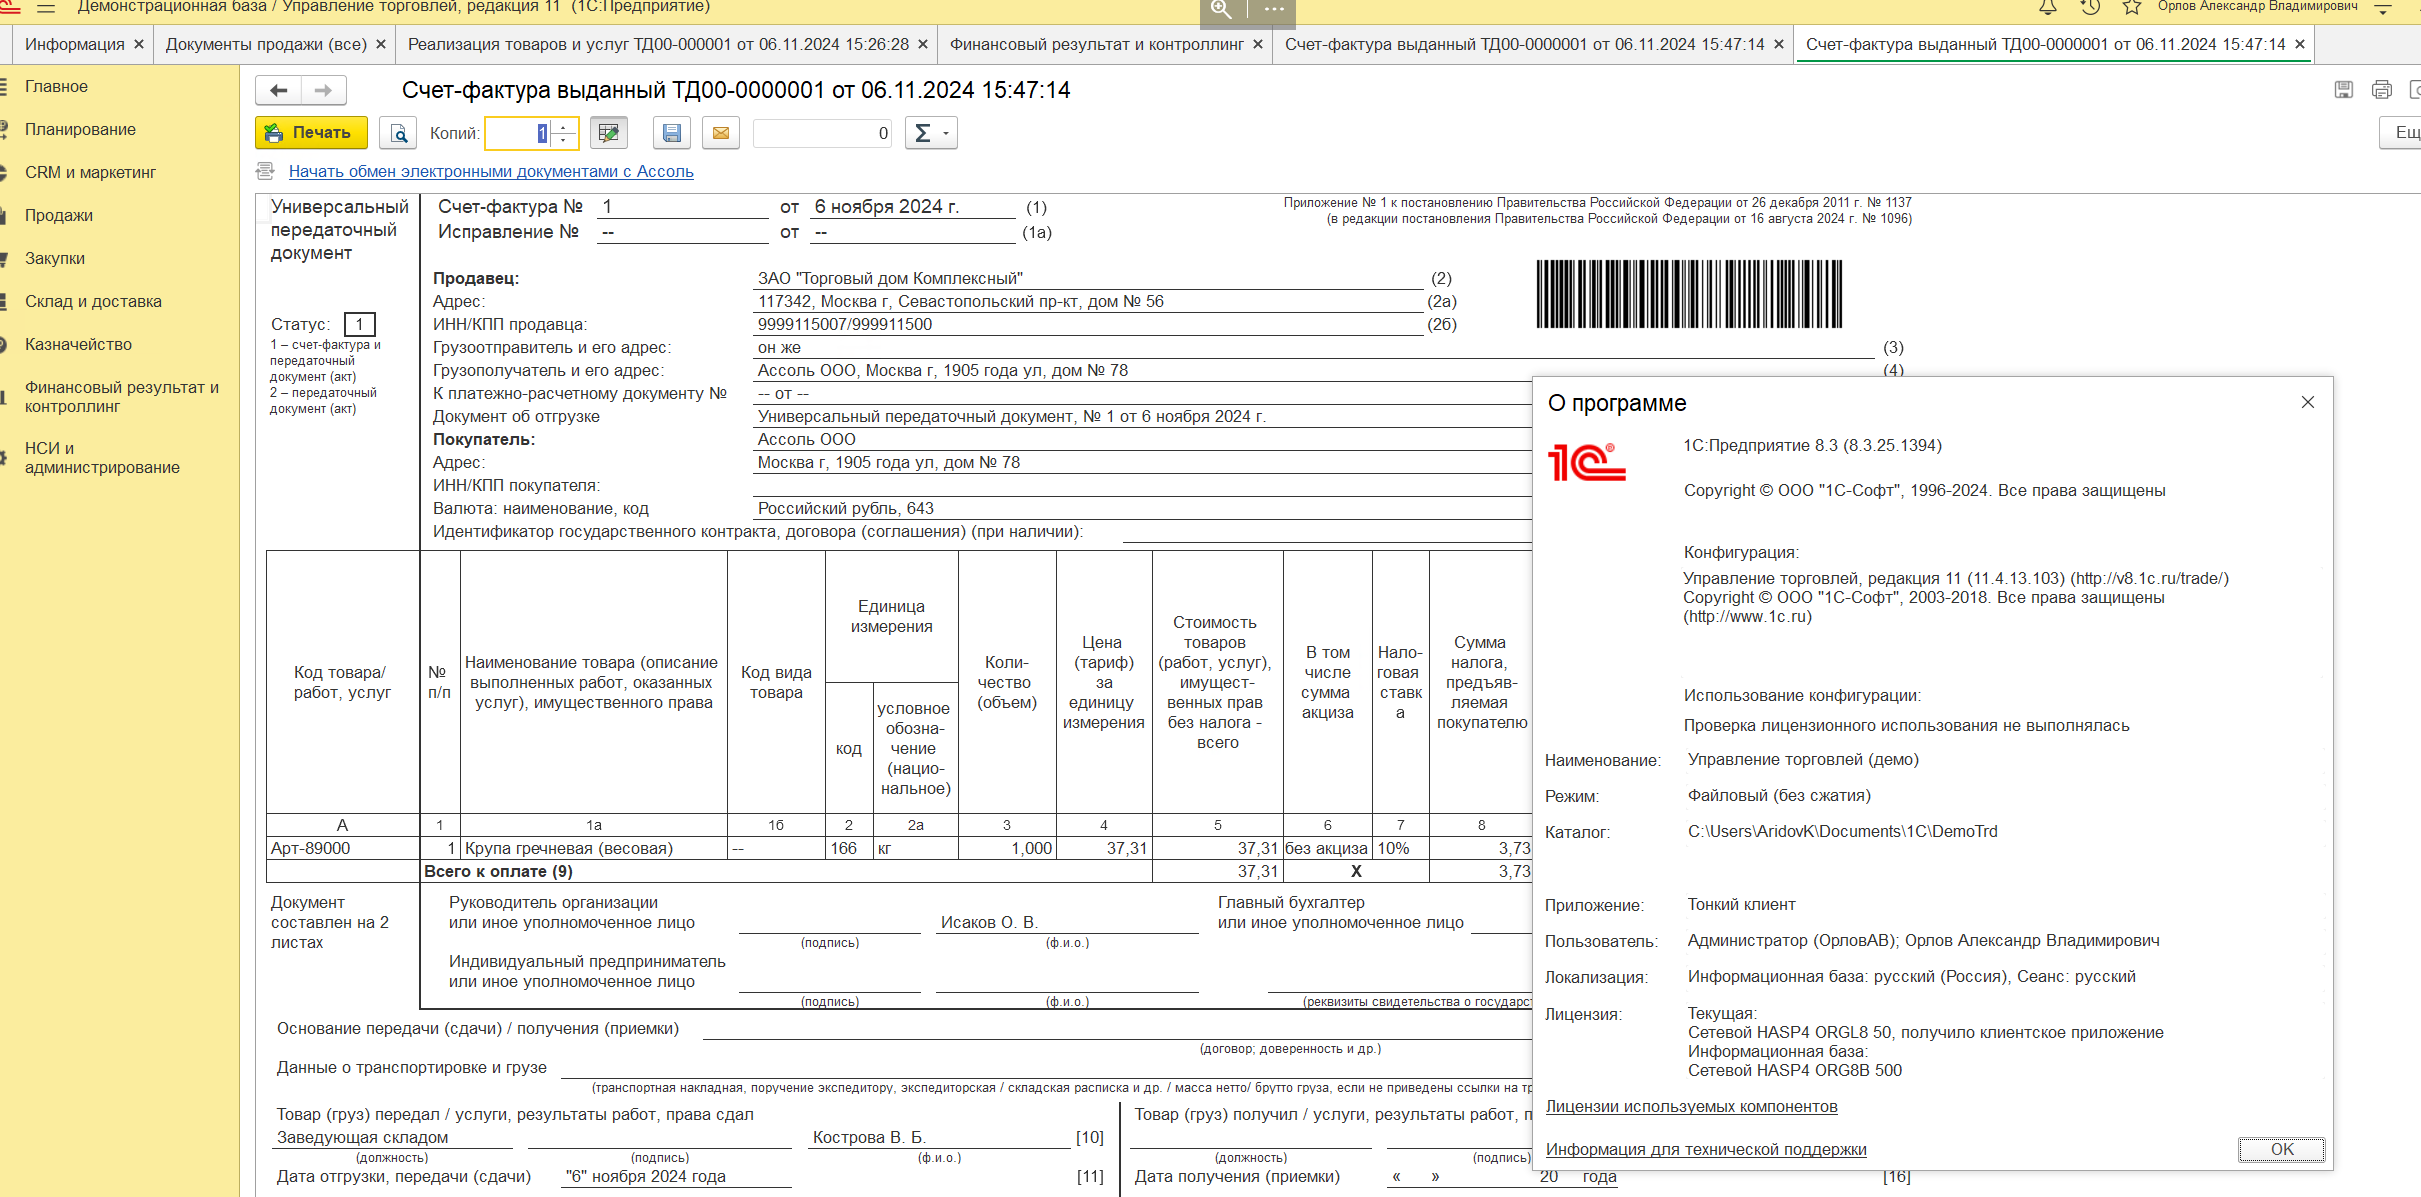Screen dimensions: 2421x1197
Task: Open the CRM и маркетинг section
Action: click(x=90, y=173)
